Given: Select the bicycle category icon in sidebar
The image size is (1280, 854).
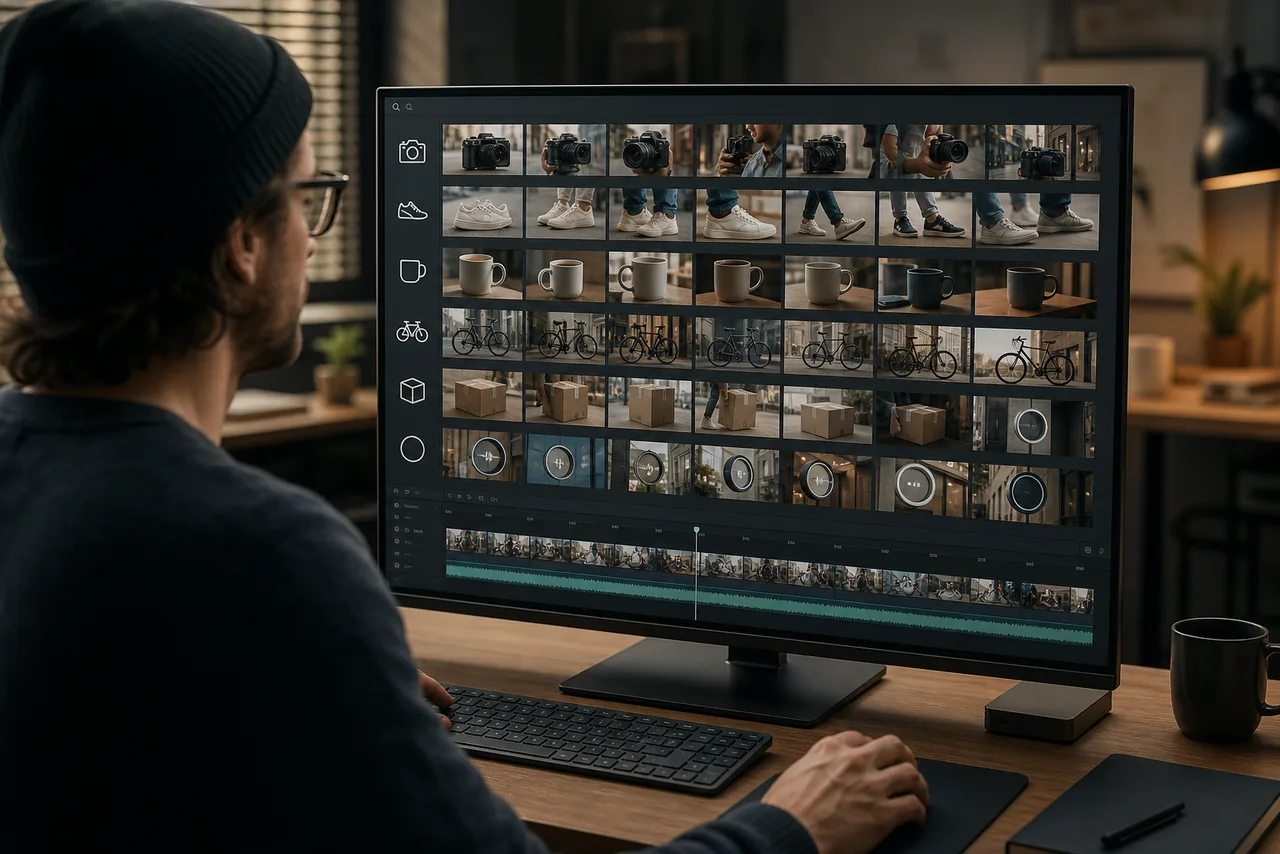Looking at the screenshot, I should point(412,331).
